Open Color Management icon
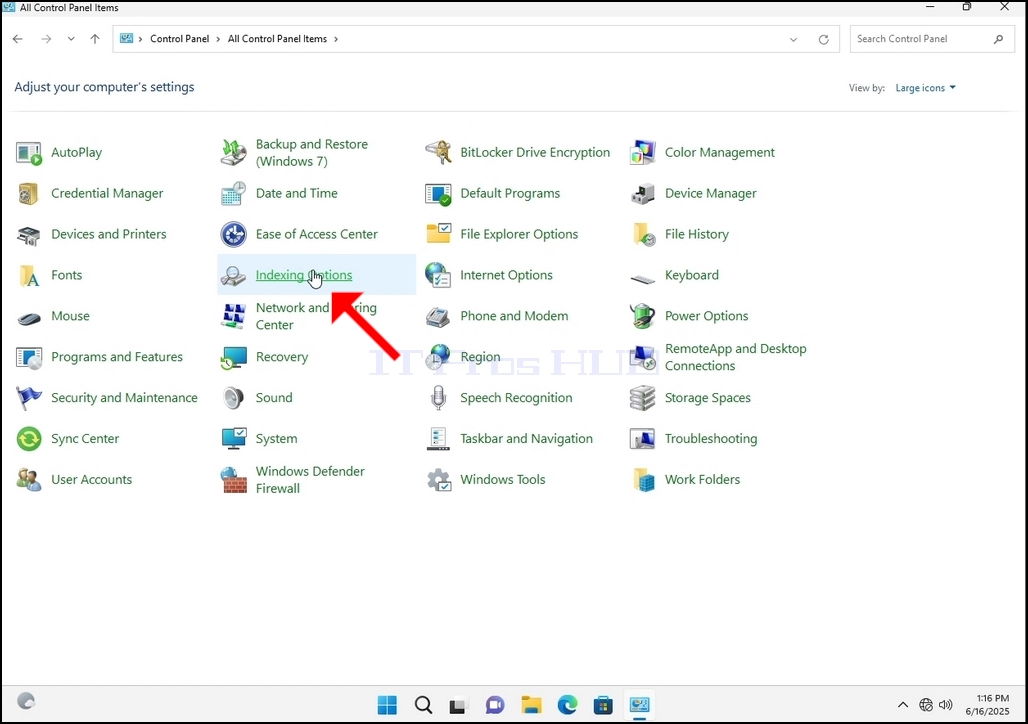 [642, 153]
